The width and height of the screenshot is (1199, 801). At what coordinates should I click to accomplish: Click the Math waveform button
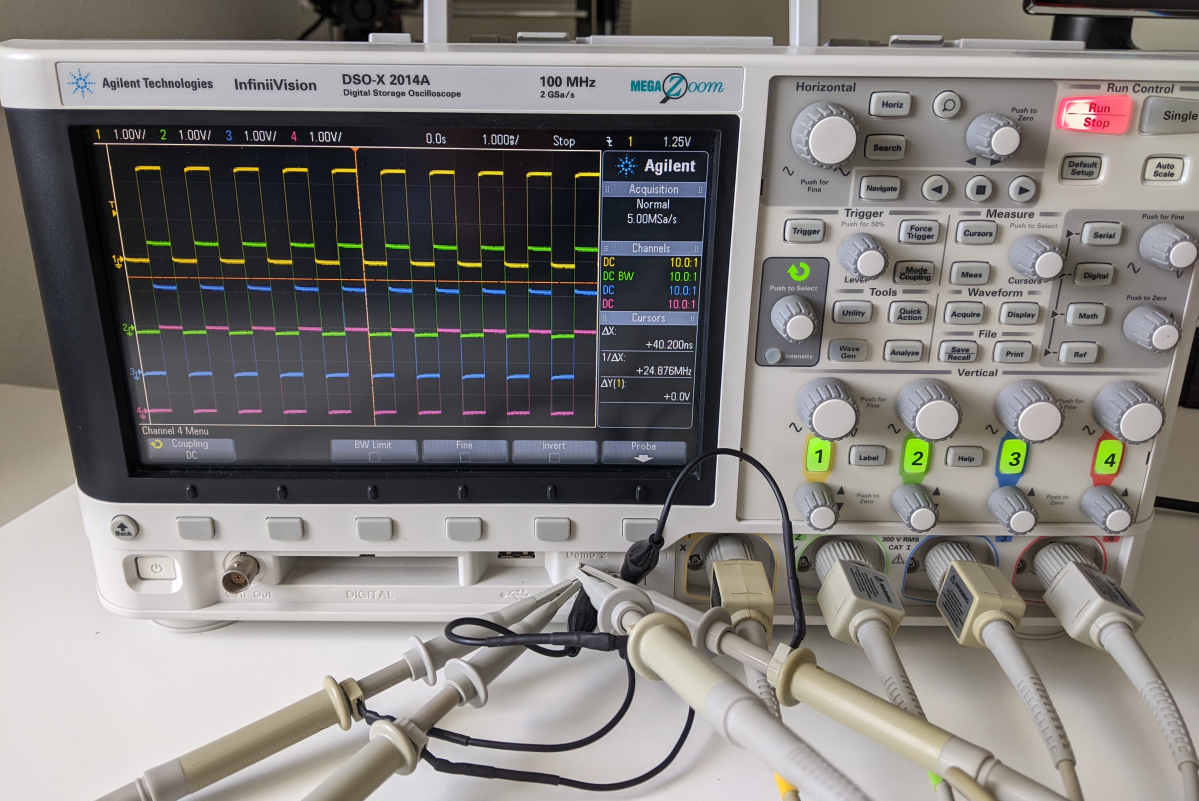click(x=1087, y=315)
